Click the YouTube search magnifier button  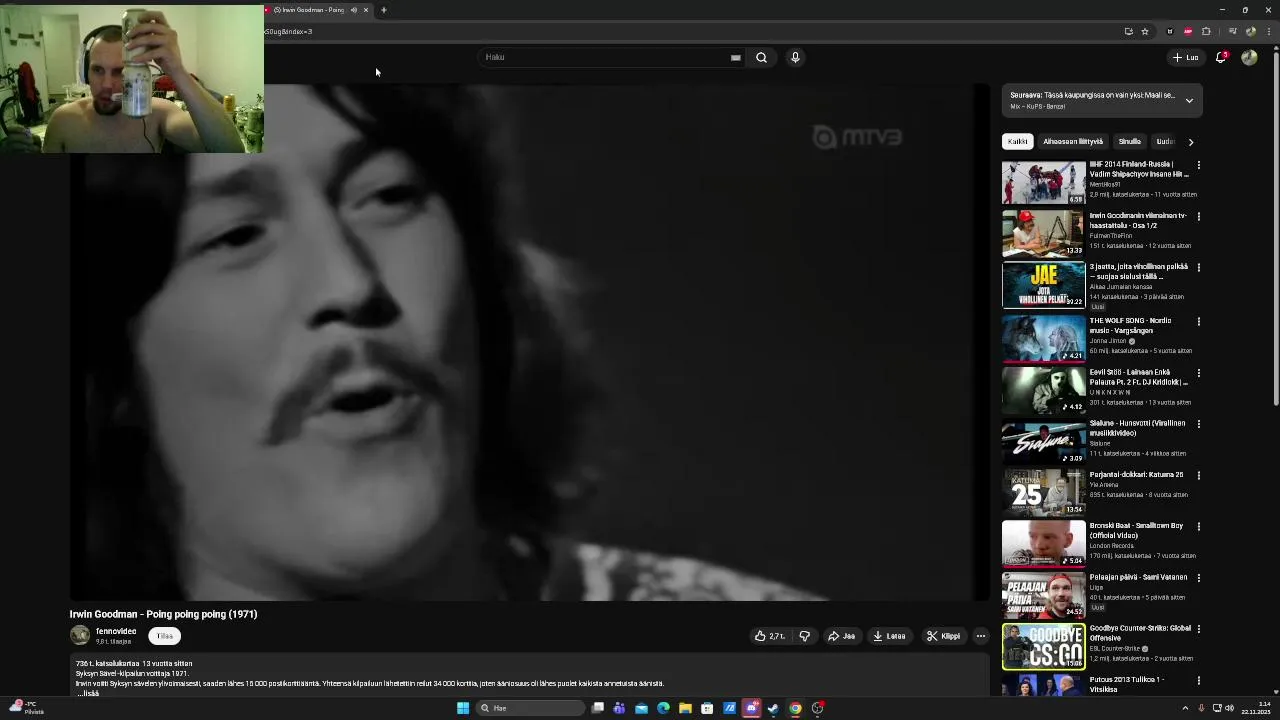pos(761,57)
